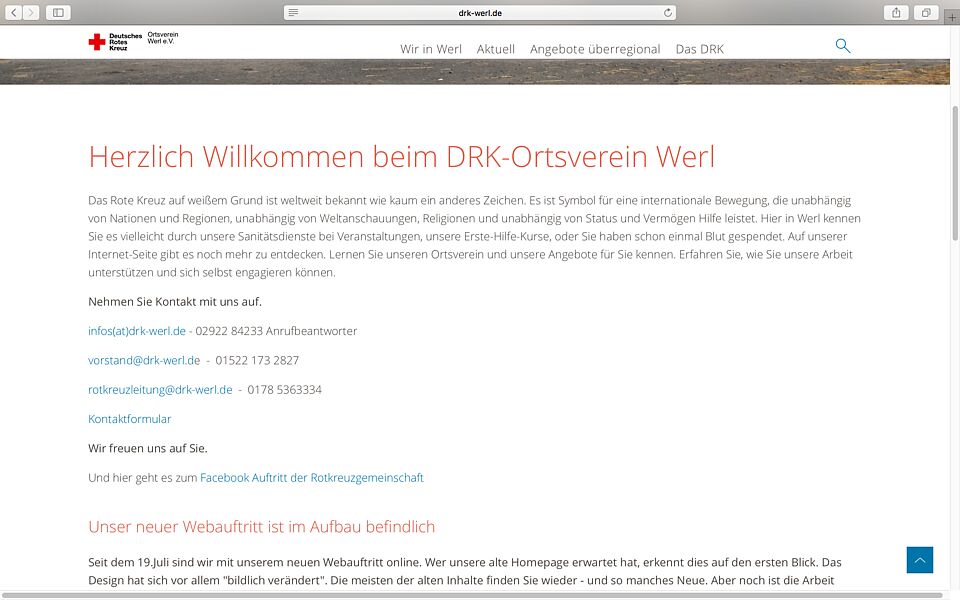Email infos(at)drk-werl.de link
960x600 pixels.
pyautogui.click(x=137, y=331)
